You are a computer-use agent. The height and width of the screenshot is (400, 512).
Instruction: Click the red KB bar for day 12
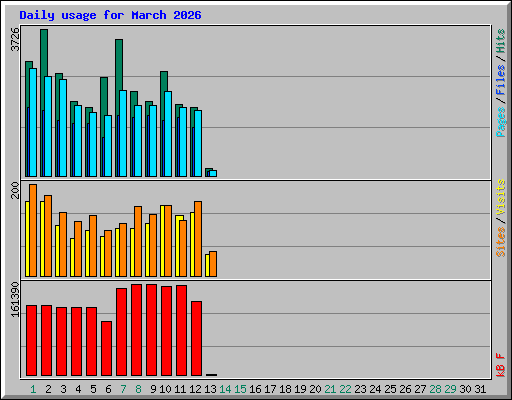[196, 338]
